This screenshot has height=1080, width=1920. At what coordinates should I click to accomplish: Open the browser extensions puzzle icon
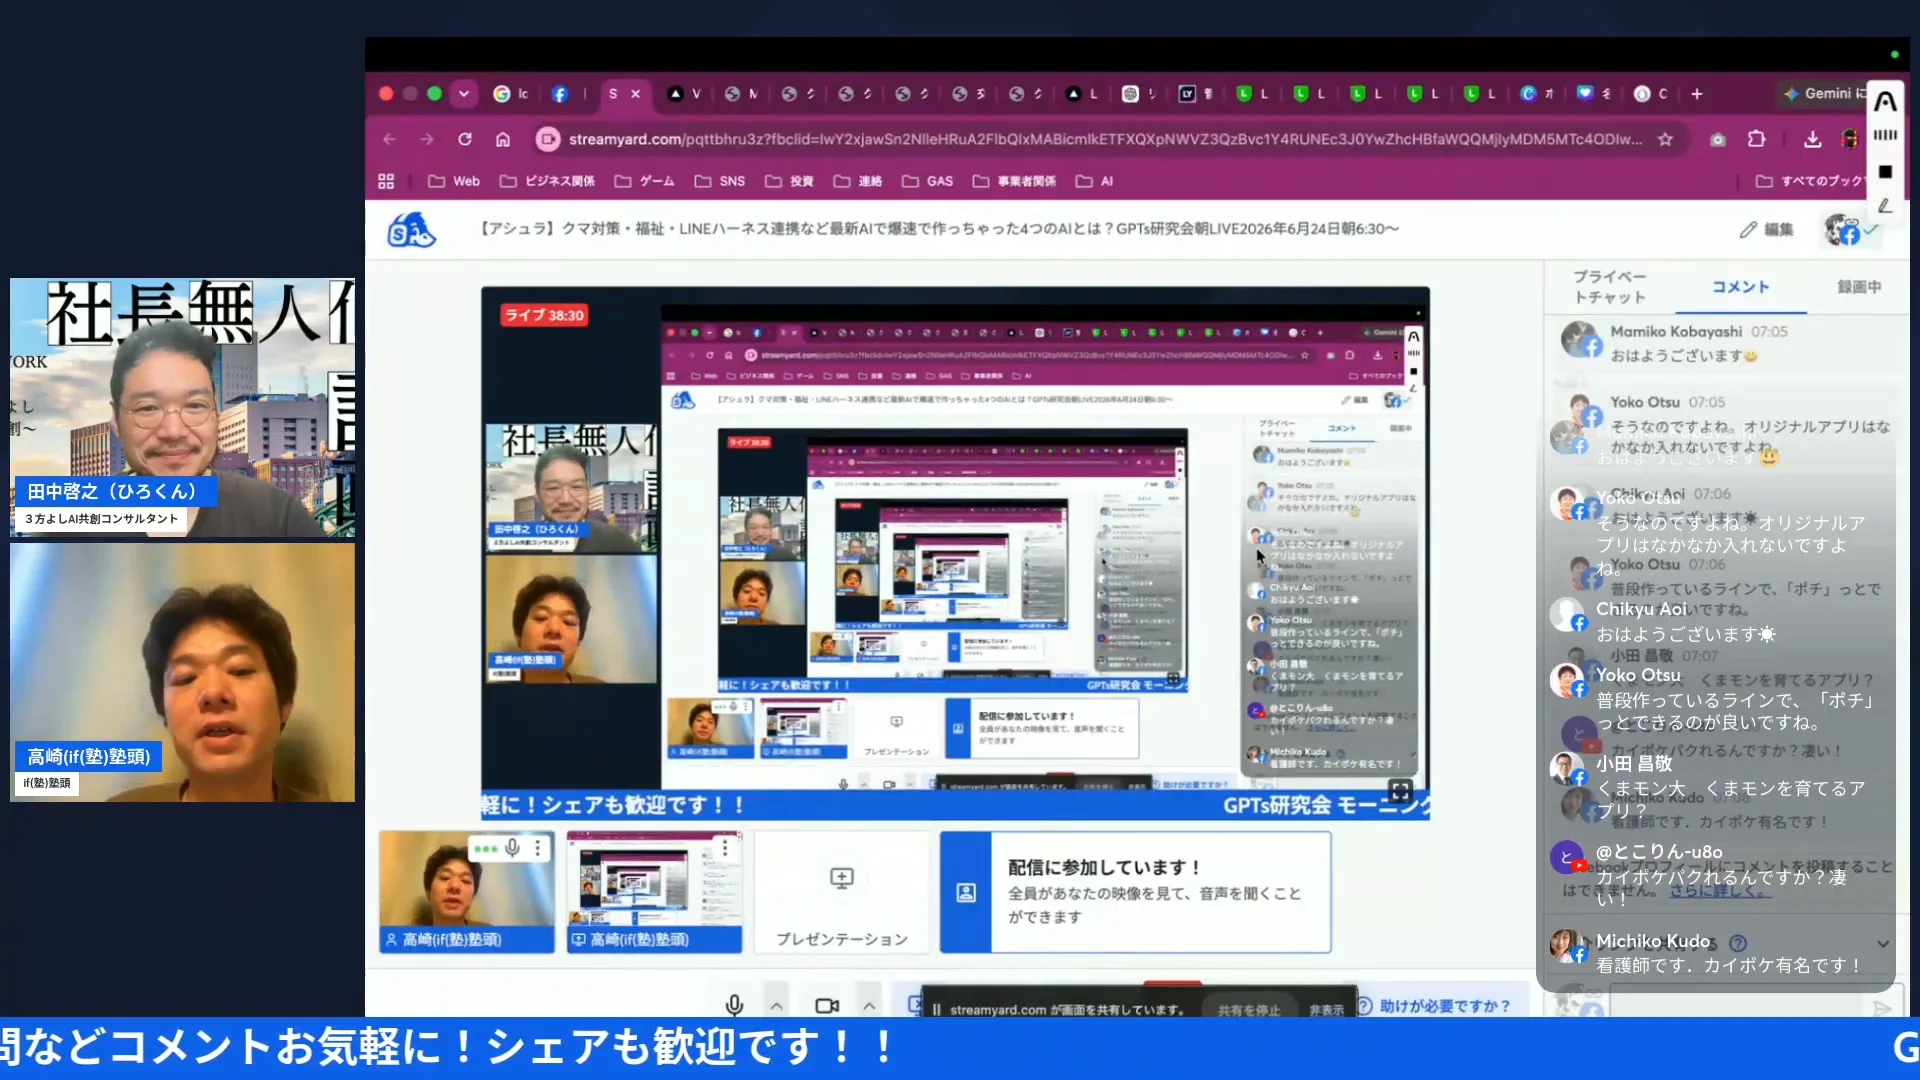(1756, 139)
